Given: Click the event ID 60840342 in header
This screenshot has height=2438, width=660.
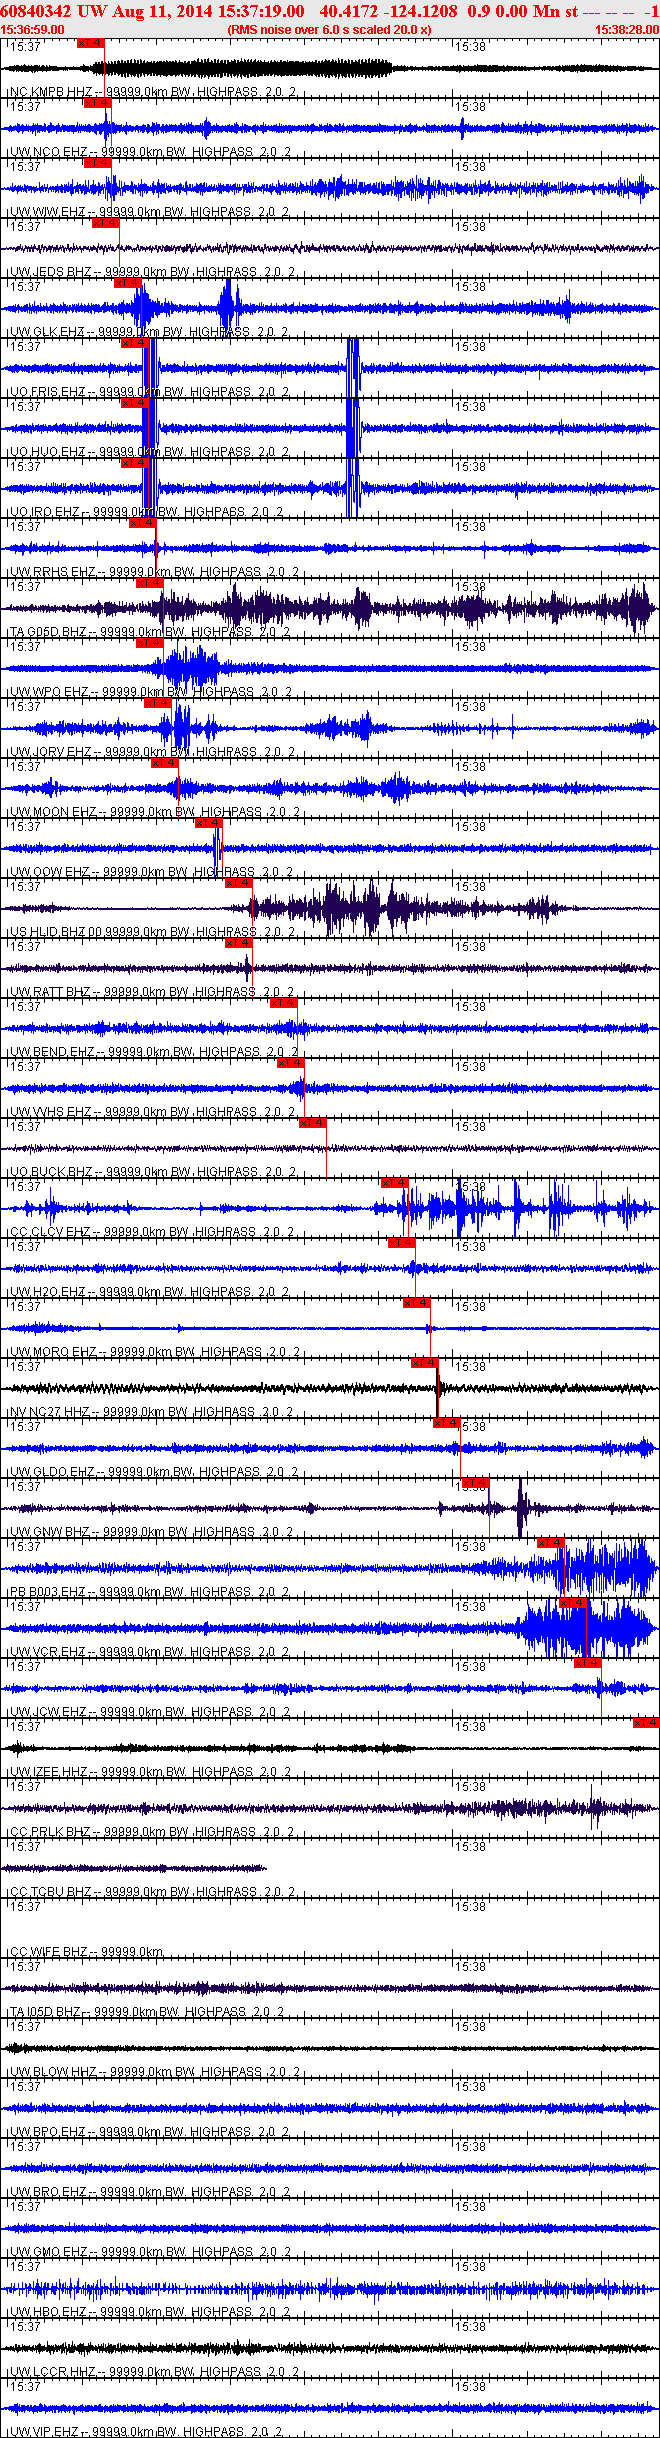Looking at the screenshot, I should (x=35, y=11).
